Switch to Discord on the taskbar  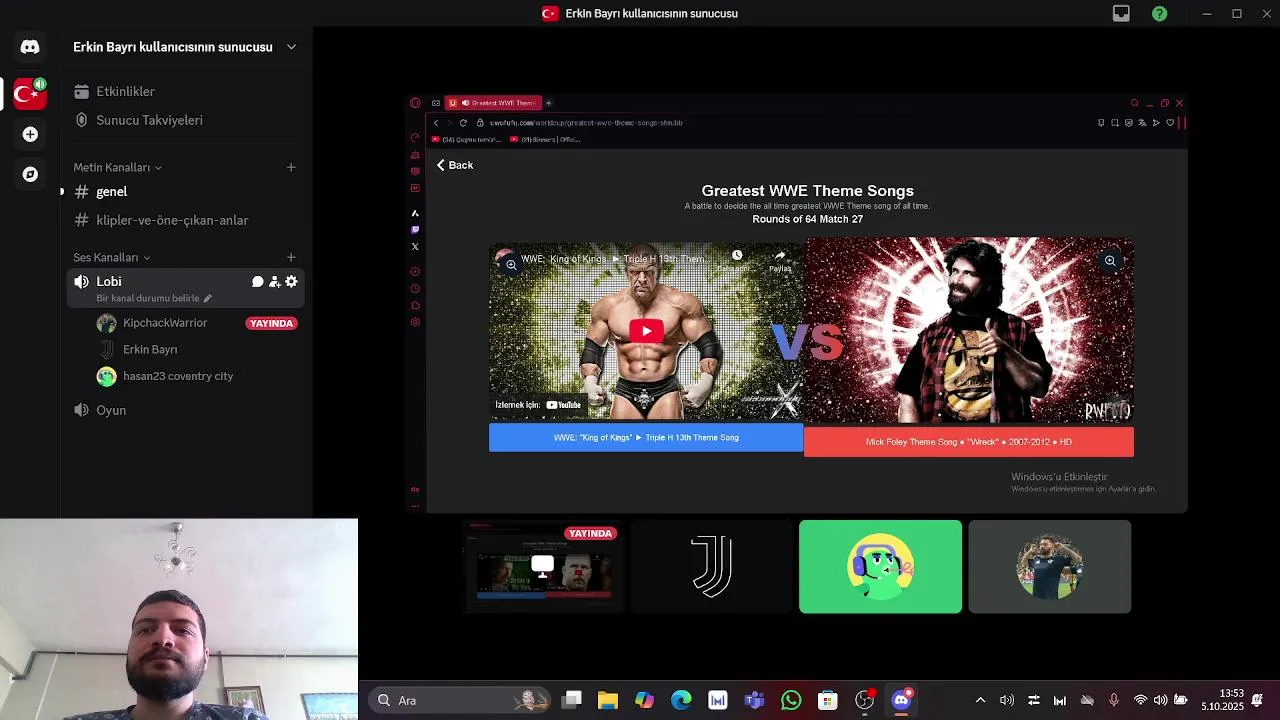902,700
